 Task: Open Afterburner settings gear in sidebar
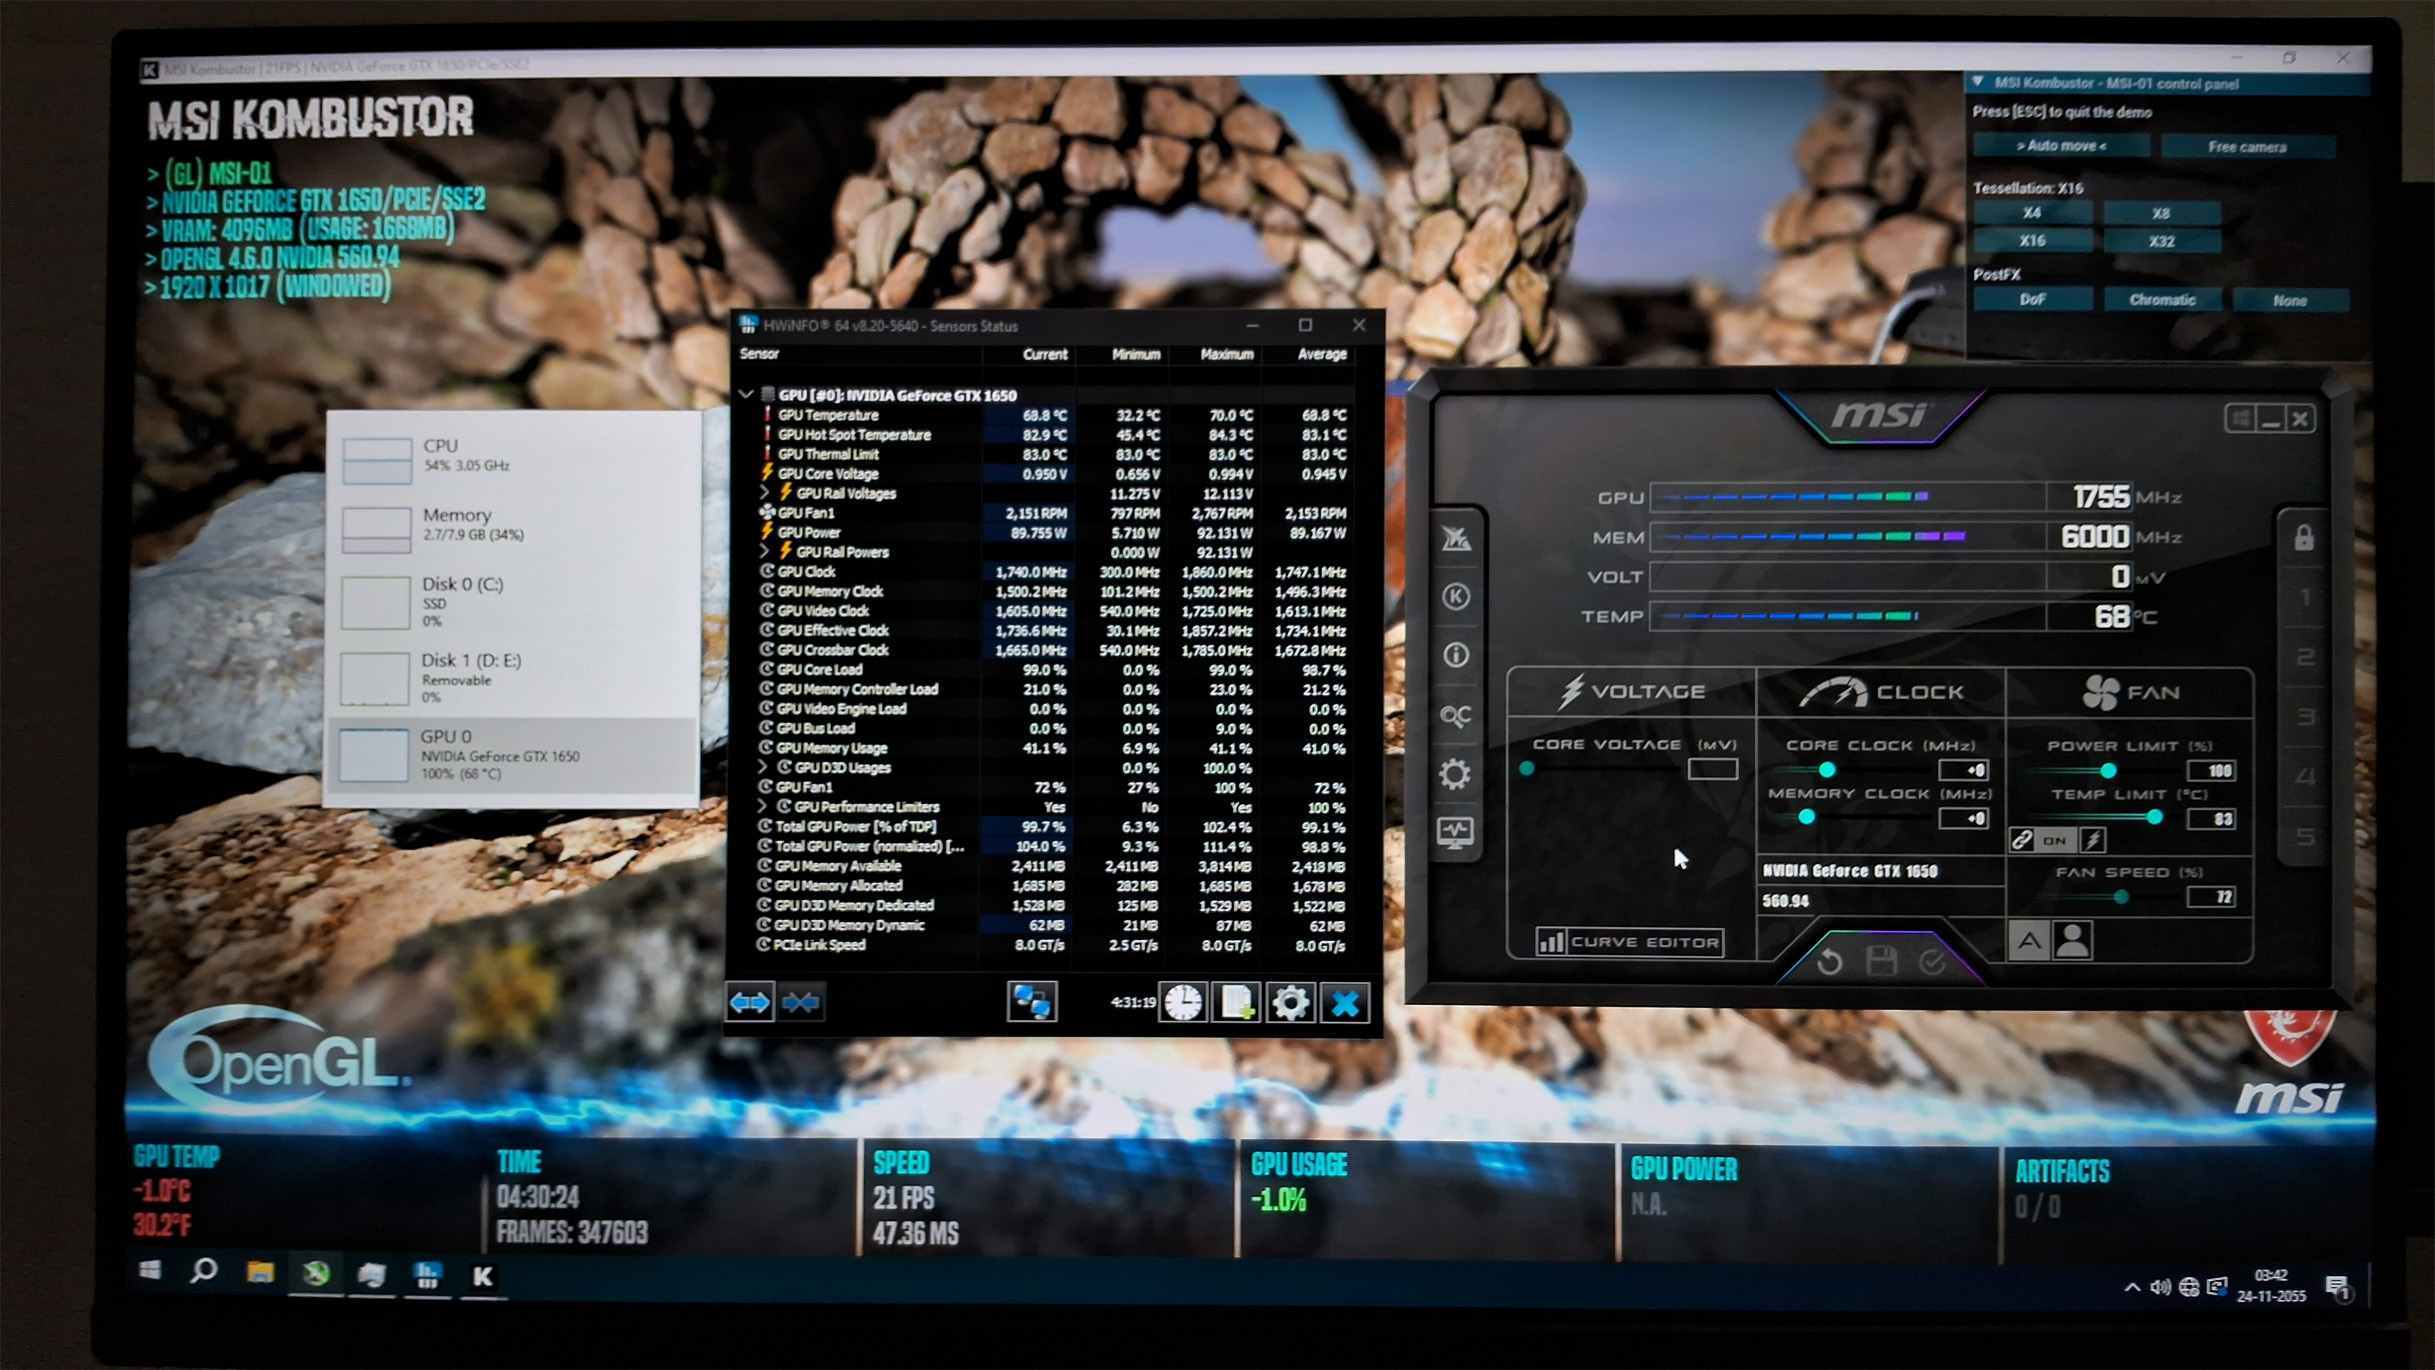pyautogui.click(x=1455, y=774)
